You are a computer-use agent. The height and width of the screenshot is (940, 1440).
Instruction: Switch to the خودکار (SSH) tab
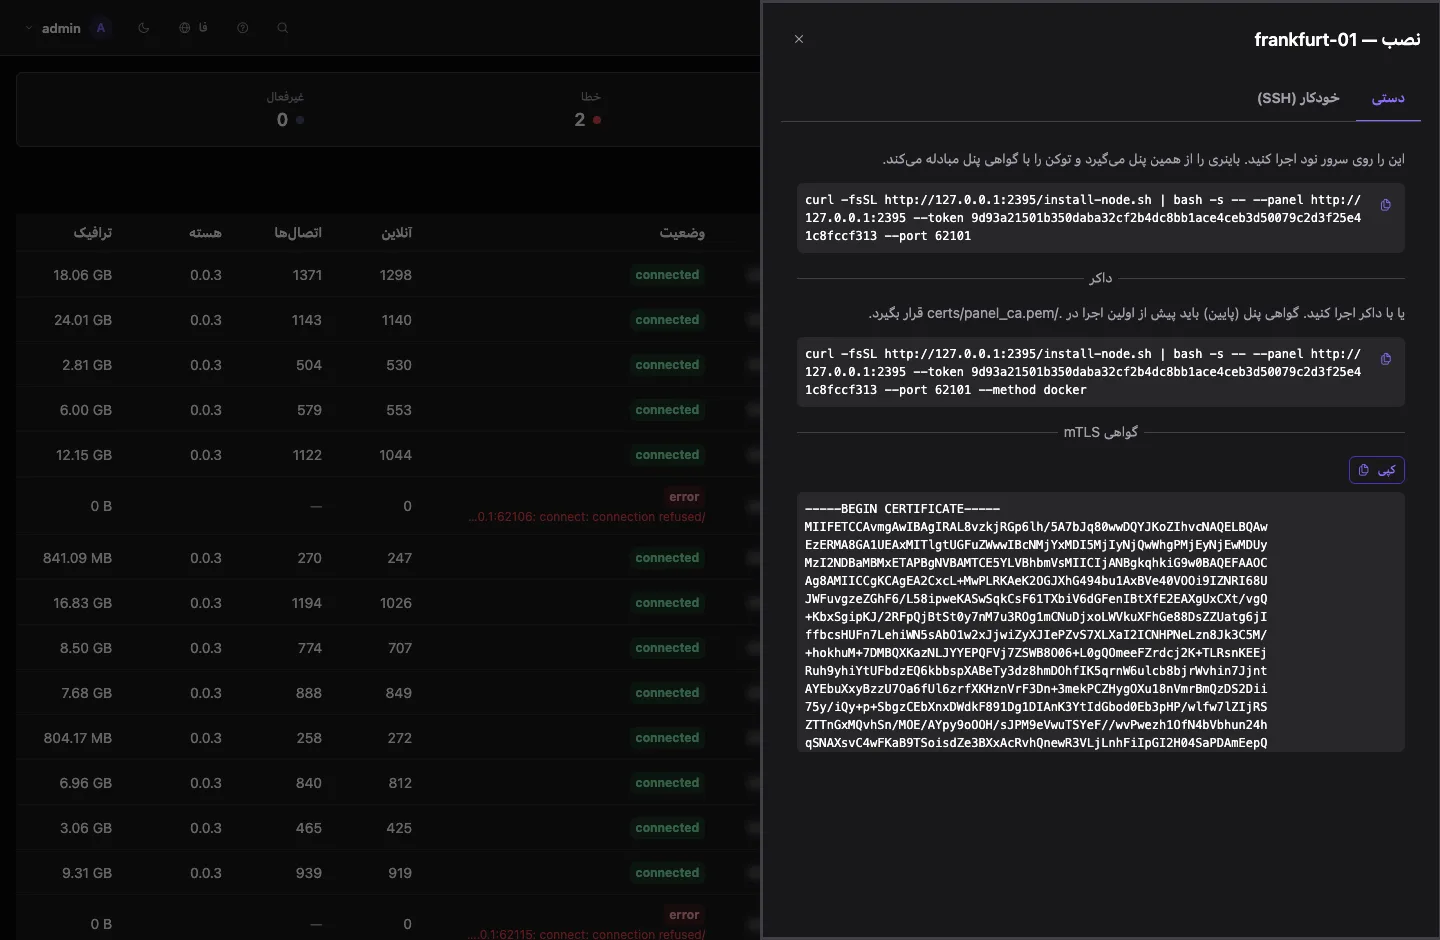click(1298, 98)
